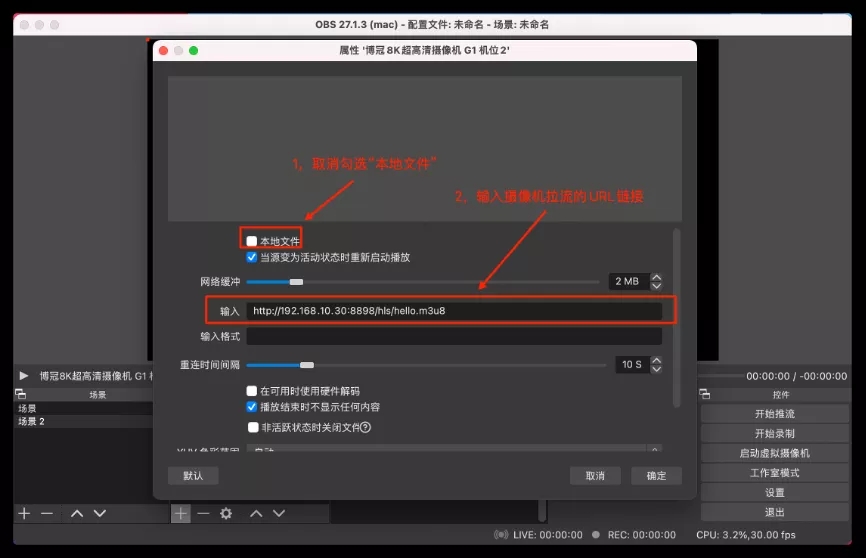866x558 pixels.
Task: Click CPU: 3.2%,30.00 fps status text
Action: pos(746,534)
